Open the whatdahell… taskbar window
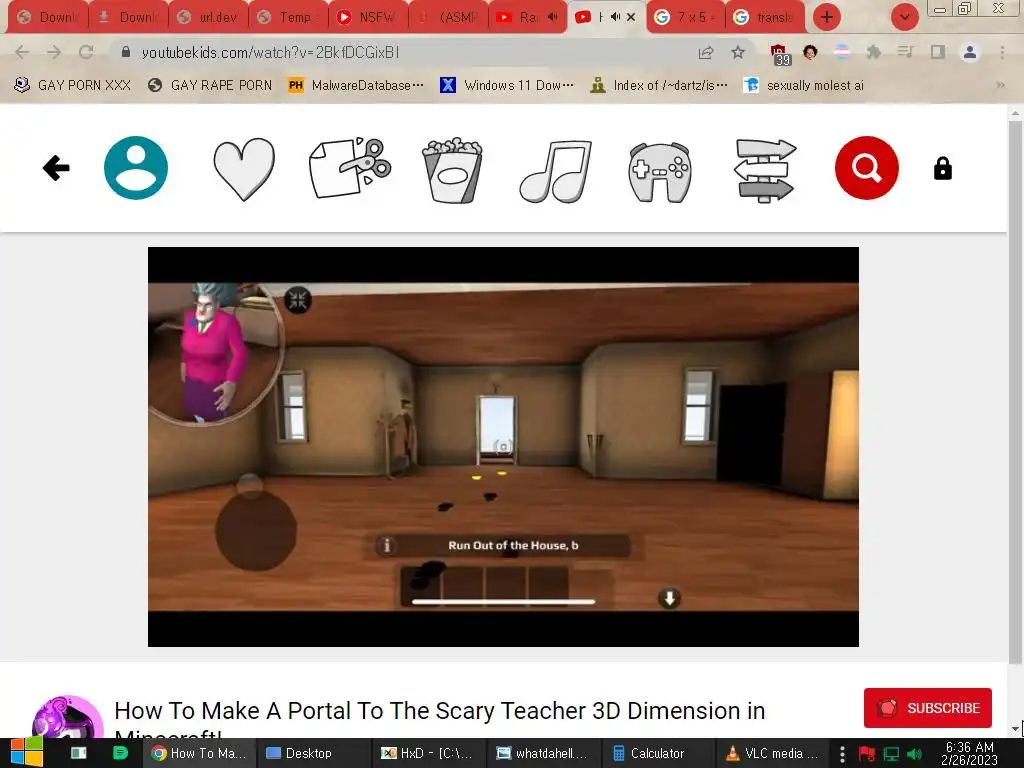1024x768 pixels. tap(542, 753)
